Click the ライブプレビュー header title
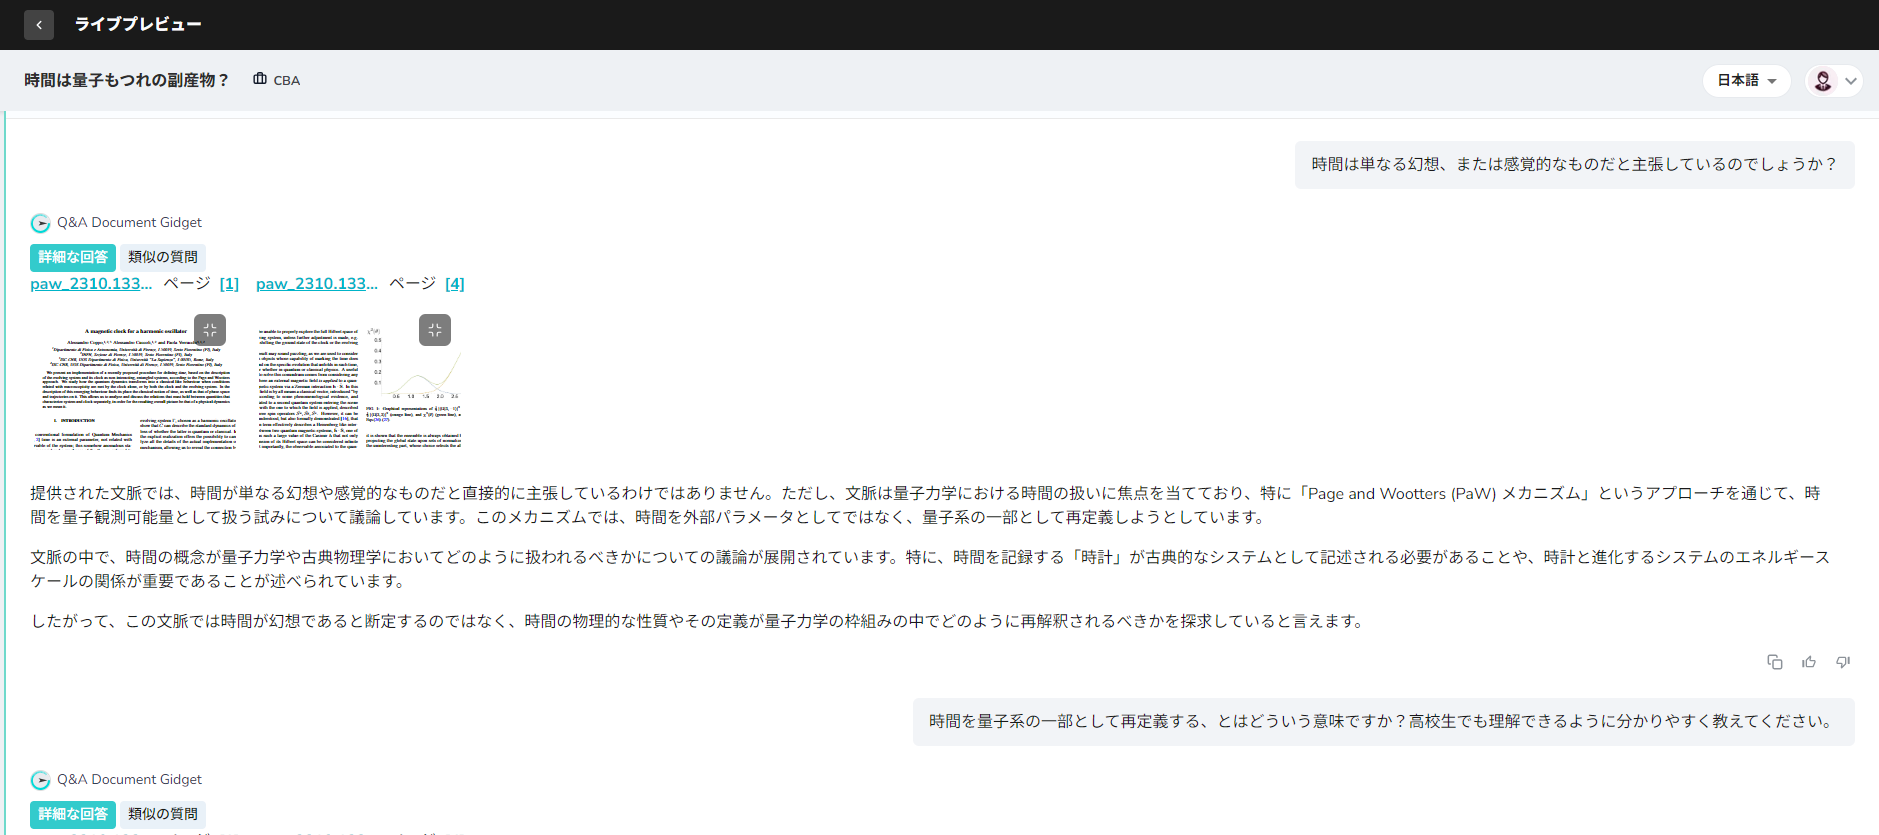 (x=138, y=24)
